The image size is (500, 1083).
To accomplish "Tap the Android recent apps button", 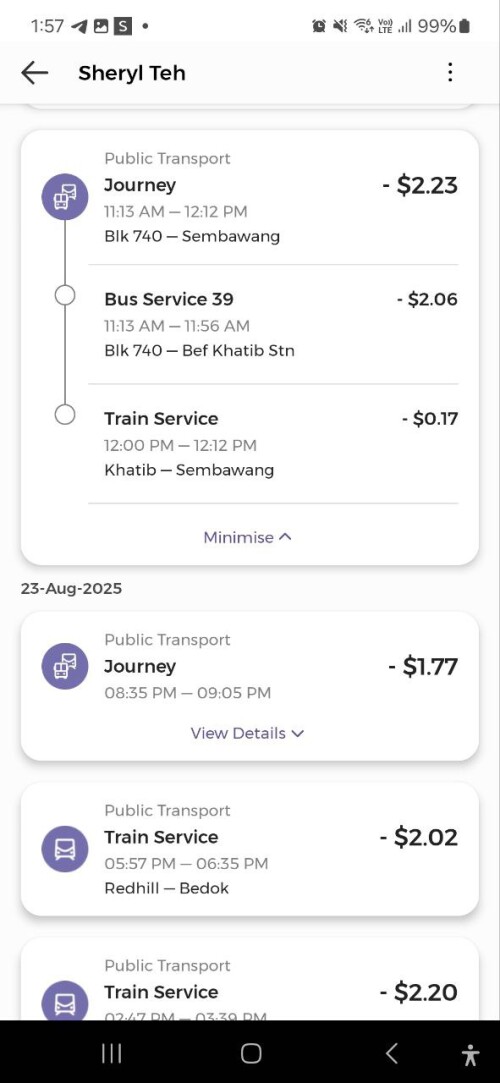I will coord(111,1053).
